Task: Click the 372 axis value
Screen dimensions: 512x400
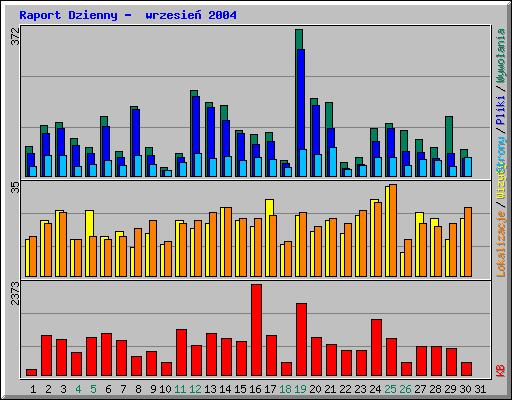Action: (15, 36)
